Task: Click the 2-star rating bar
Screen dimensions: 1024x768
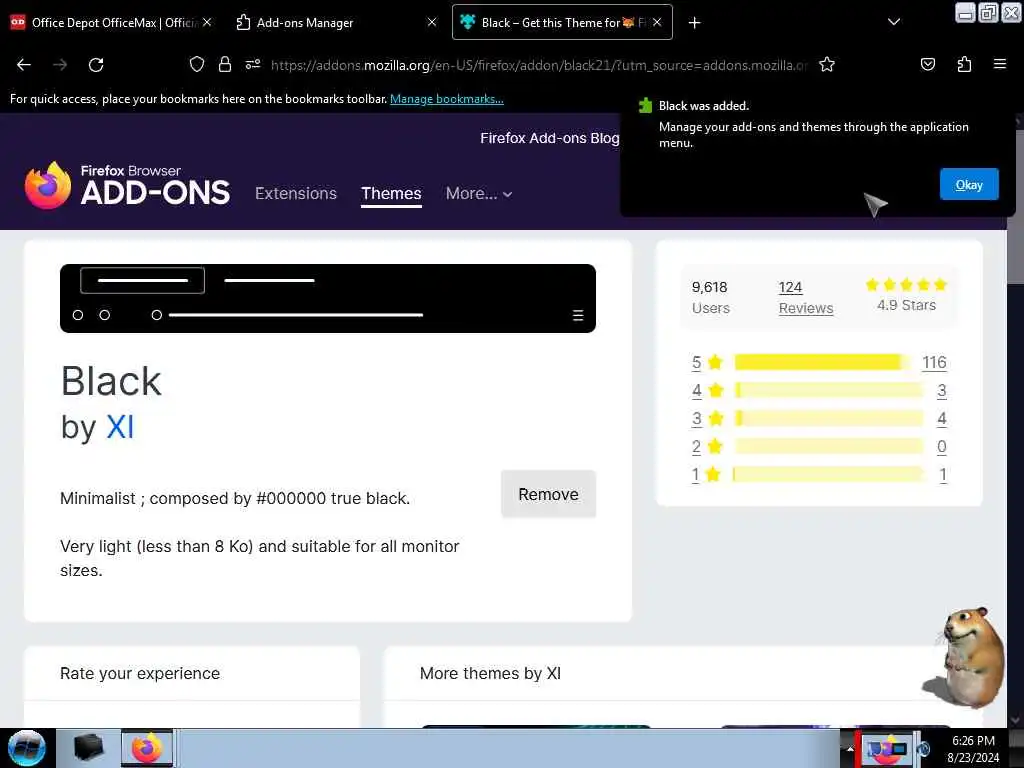Action: pyautogui.click(x=829, y=447)
